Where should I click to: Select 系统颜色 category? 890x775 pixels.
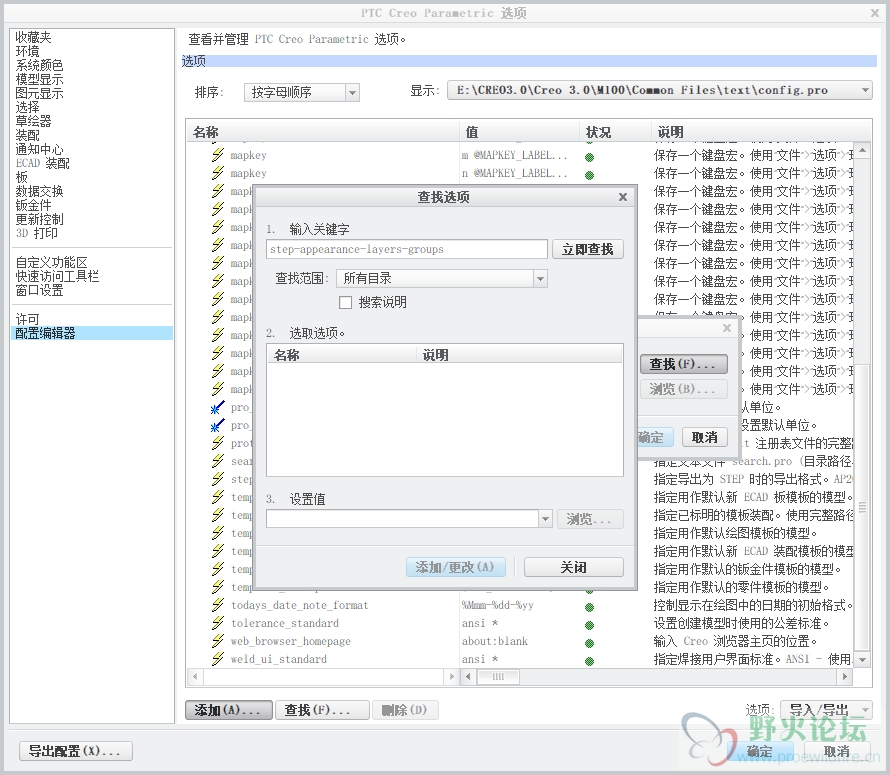[x=39, y=65]
